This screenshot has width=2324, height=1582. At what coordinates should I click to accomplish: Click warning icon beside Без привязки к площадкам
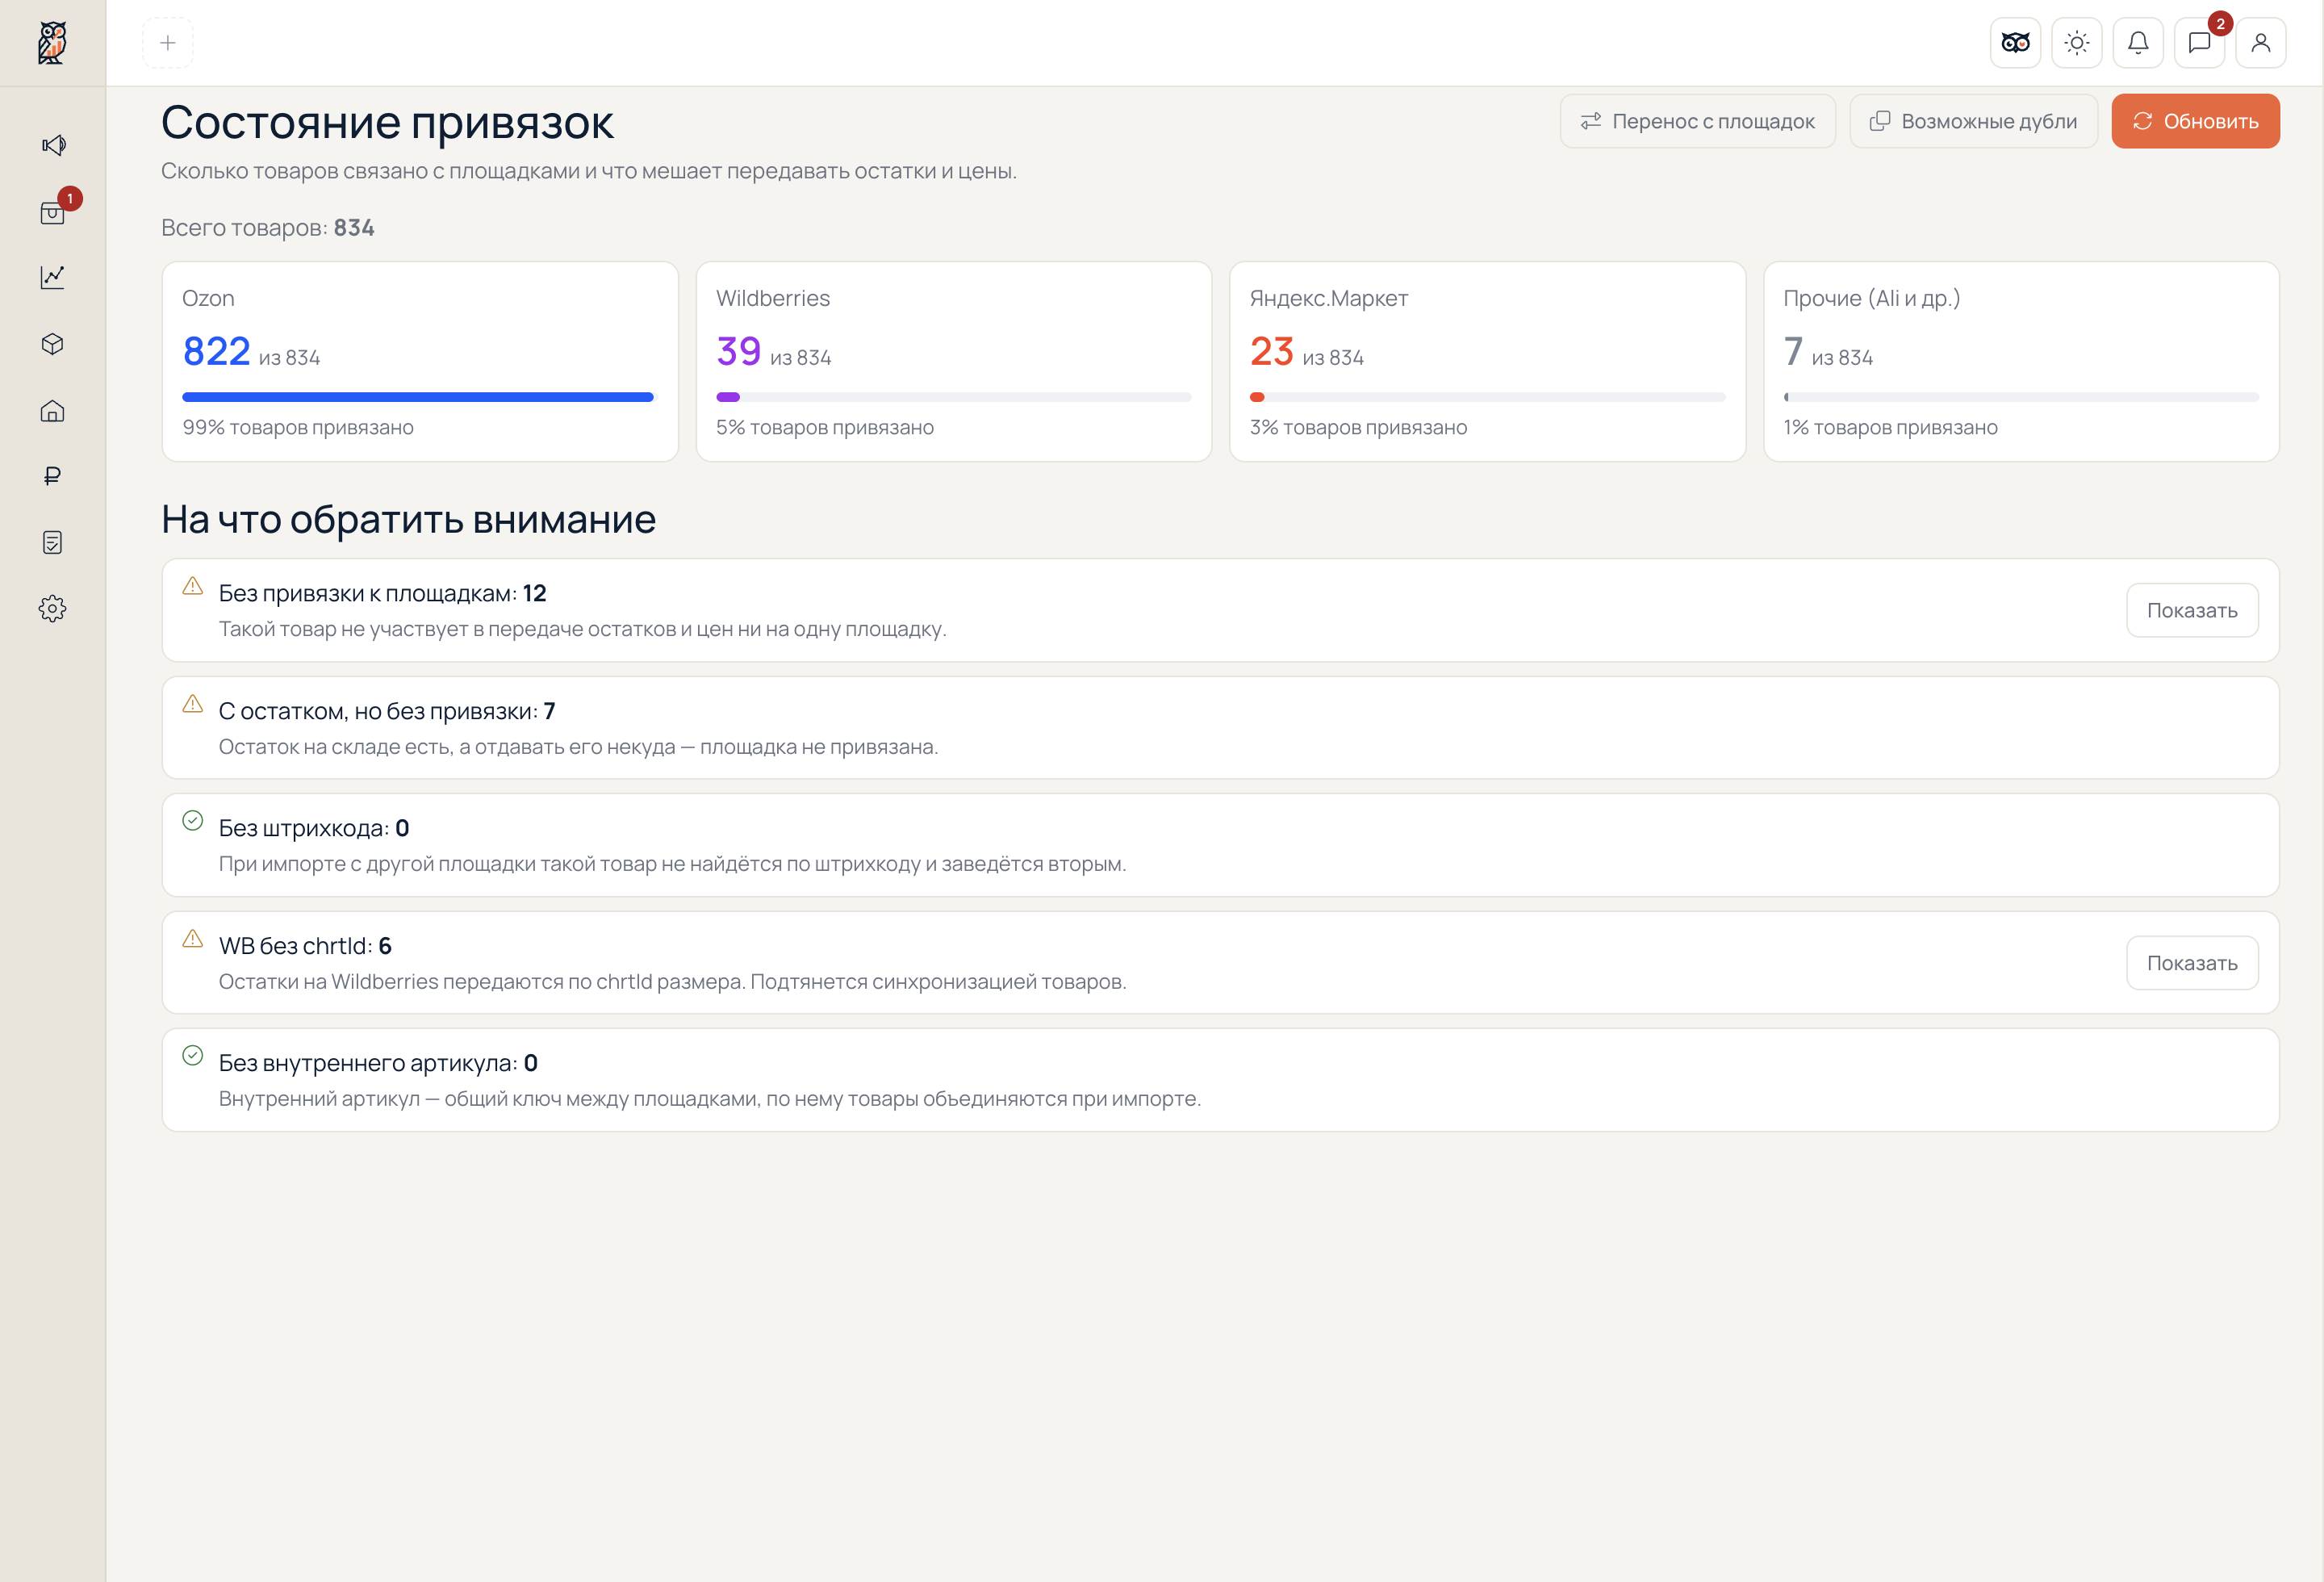point(193,586)
